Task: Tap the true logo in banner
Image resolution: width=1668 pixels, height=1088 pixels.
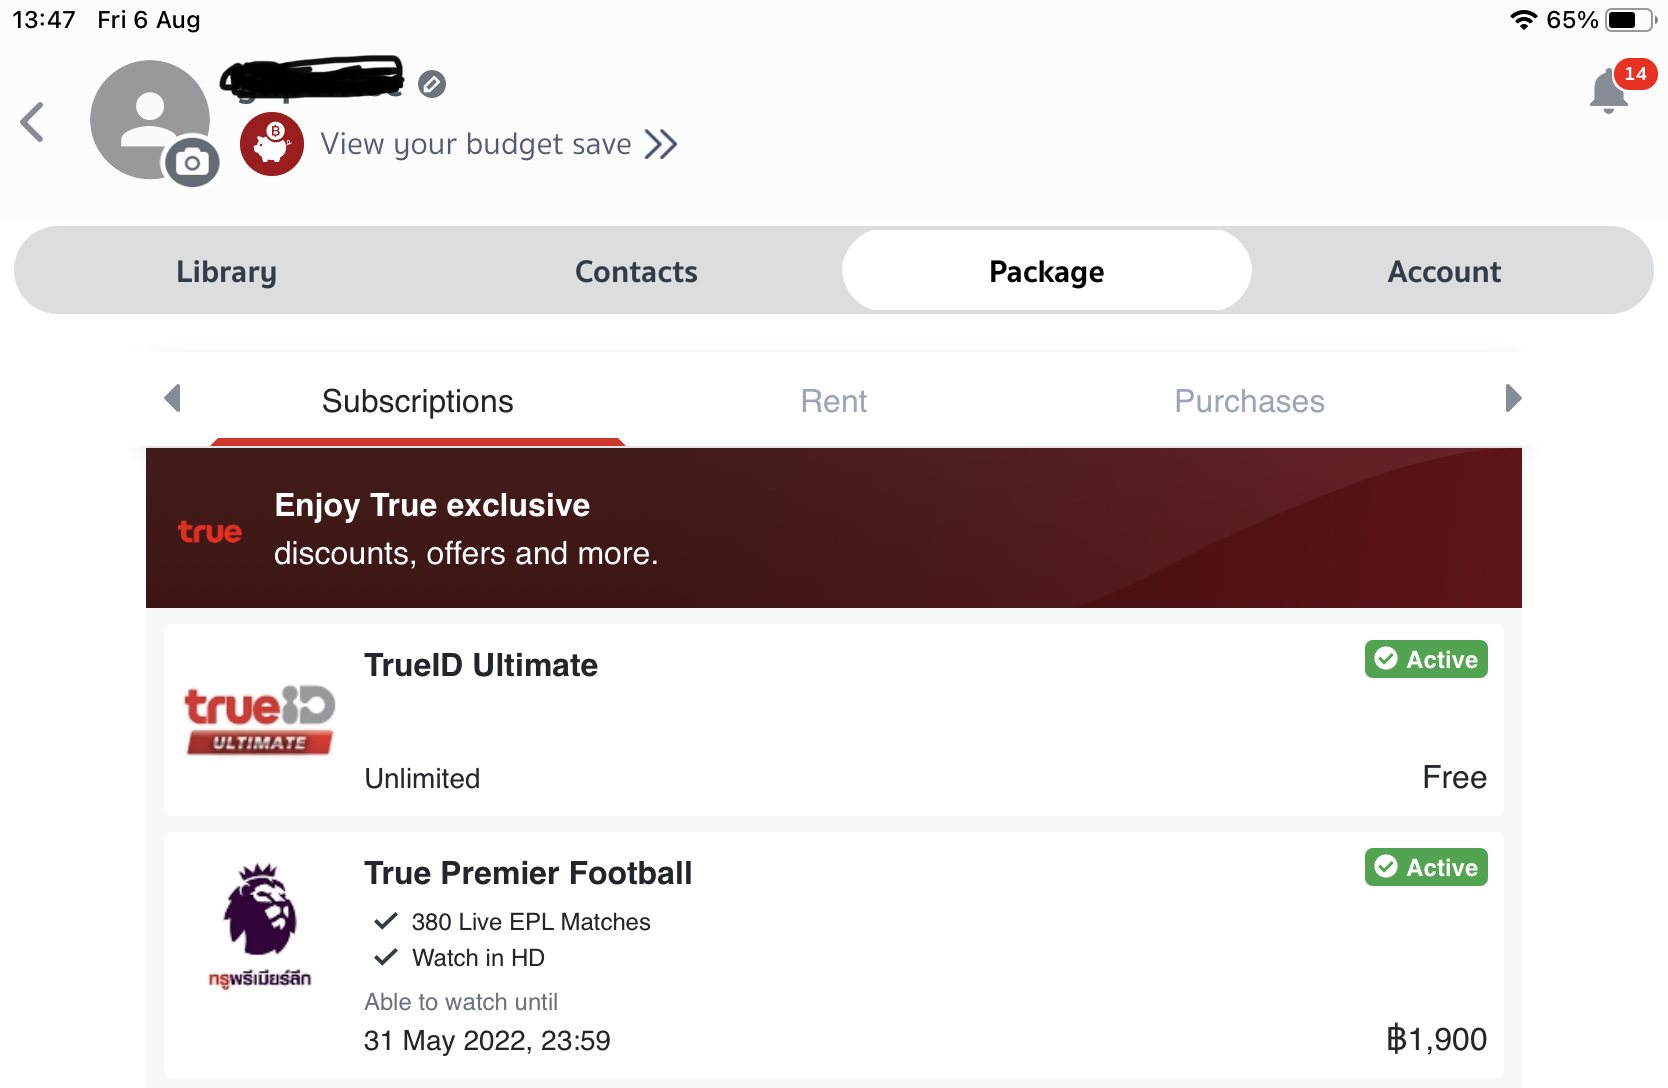Action: [210, 531]
